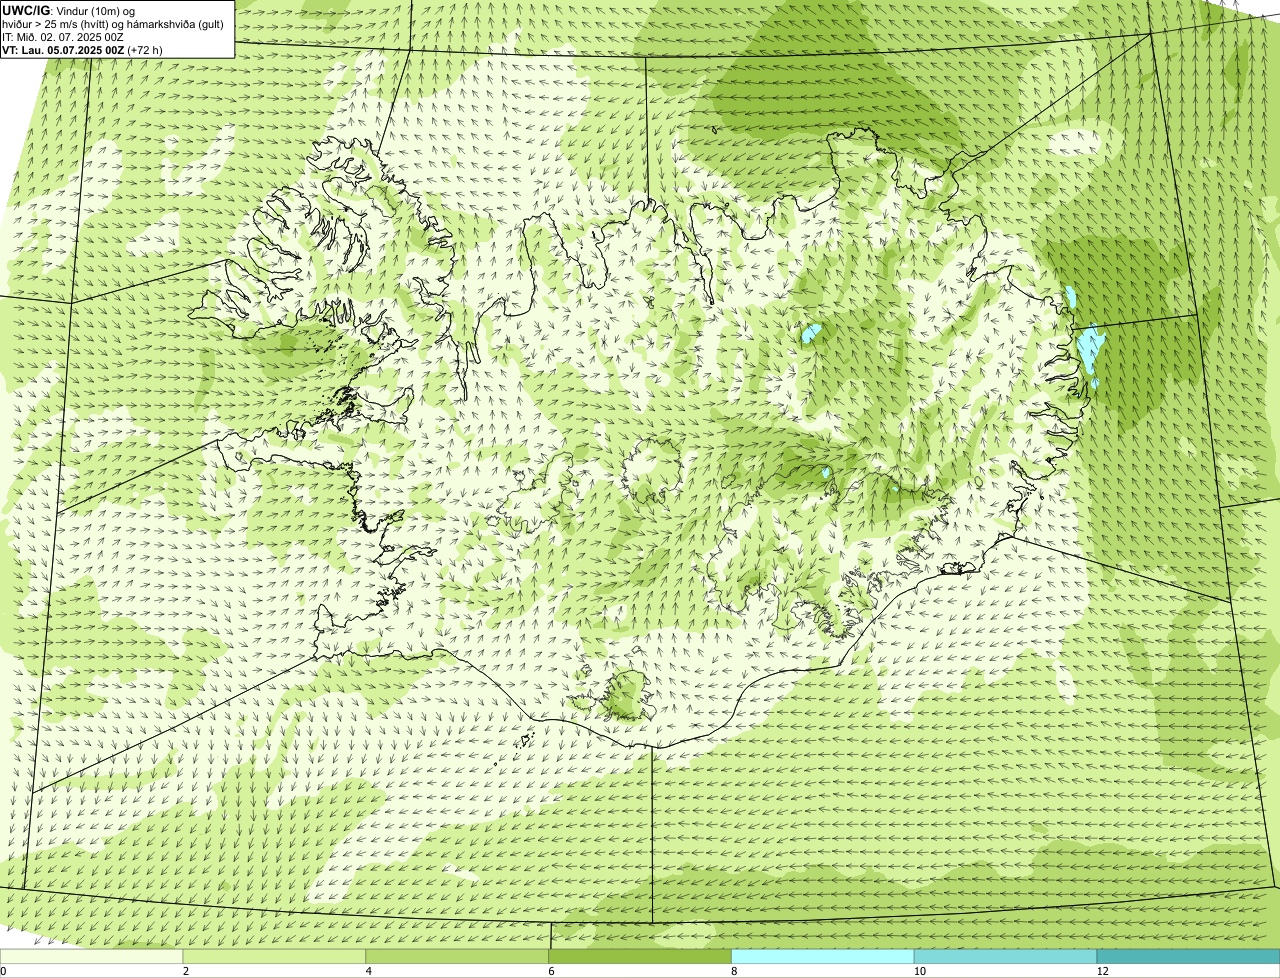Image resolution: width=1280 pixels, height=978 pixels.
Task: Pick the light cyan 8–10 colorbar segment
Action: click(824, 956)
